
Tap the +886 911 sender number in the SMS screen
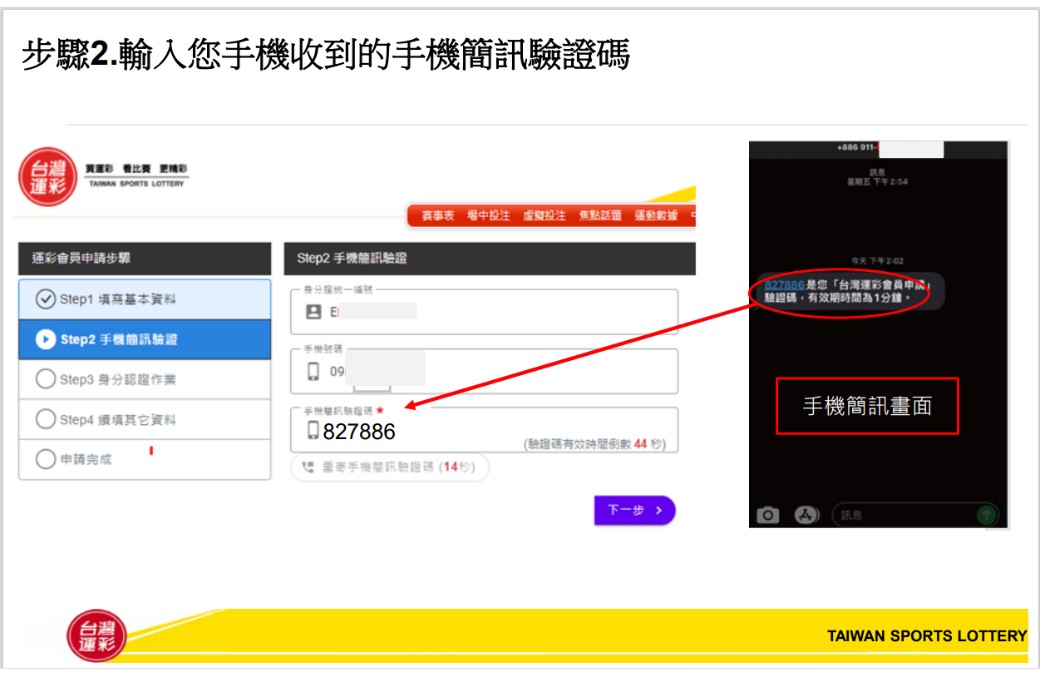click(x=856, y=147)
